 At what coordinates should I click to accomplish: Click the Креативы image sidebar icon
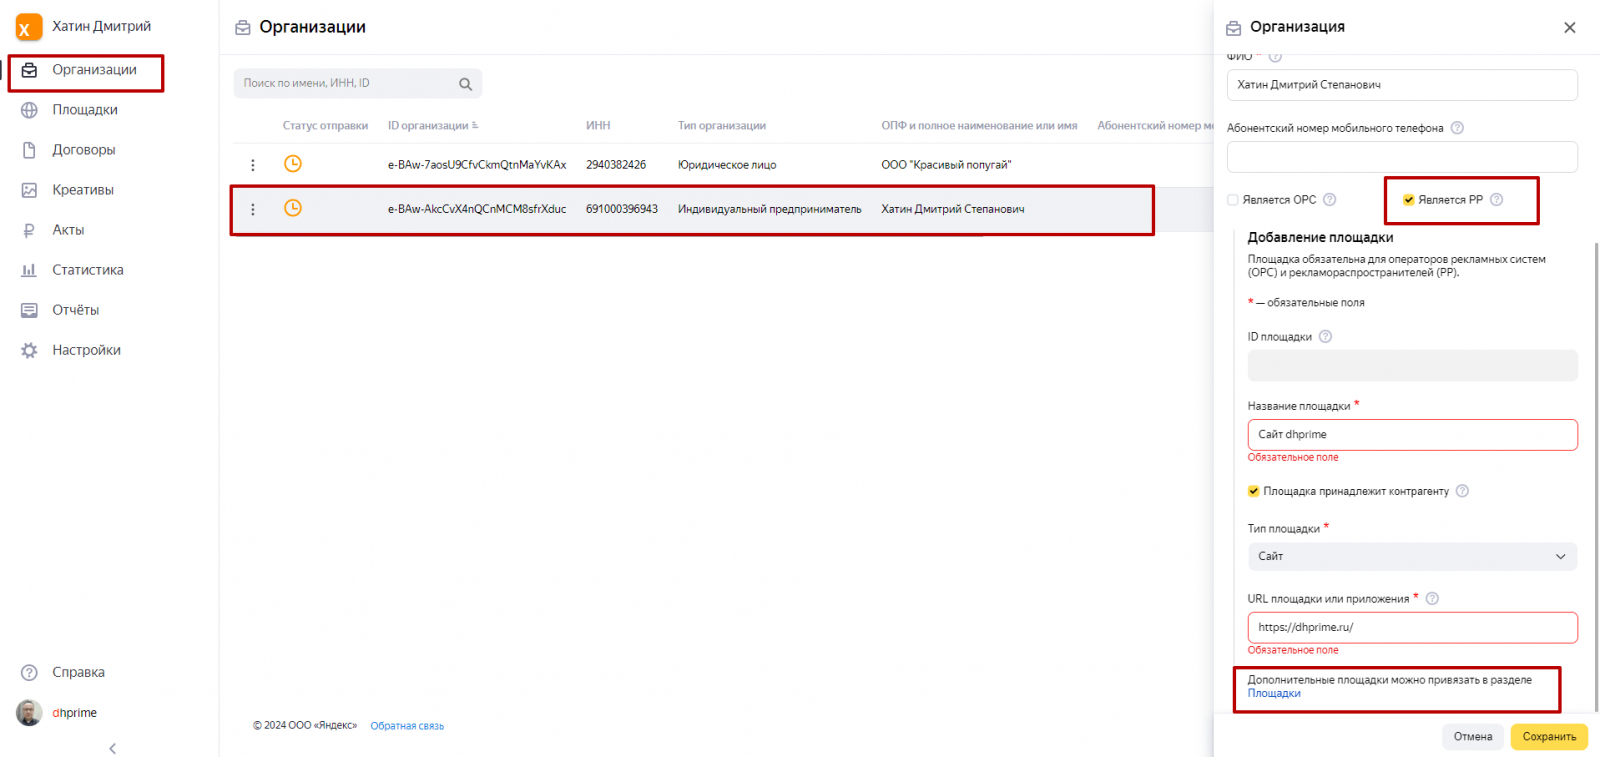29,190
